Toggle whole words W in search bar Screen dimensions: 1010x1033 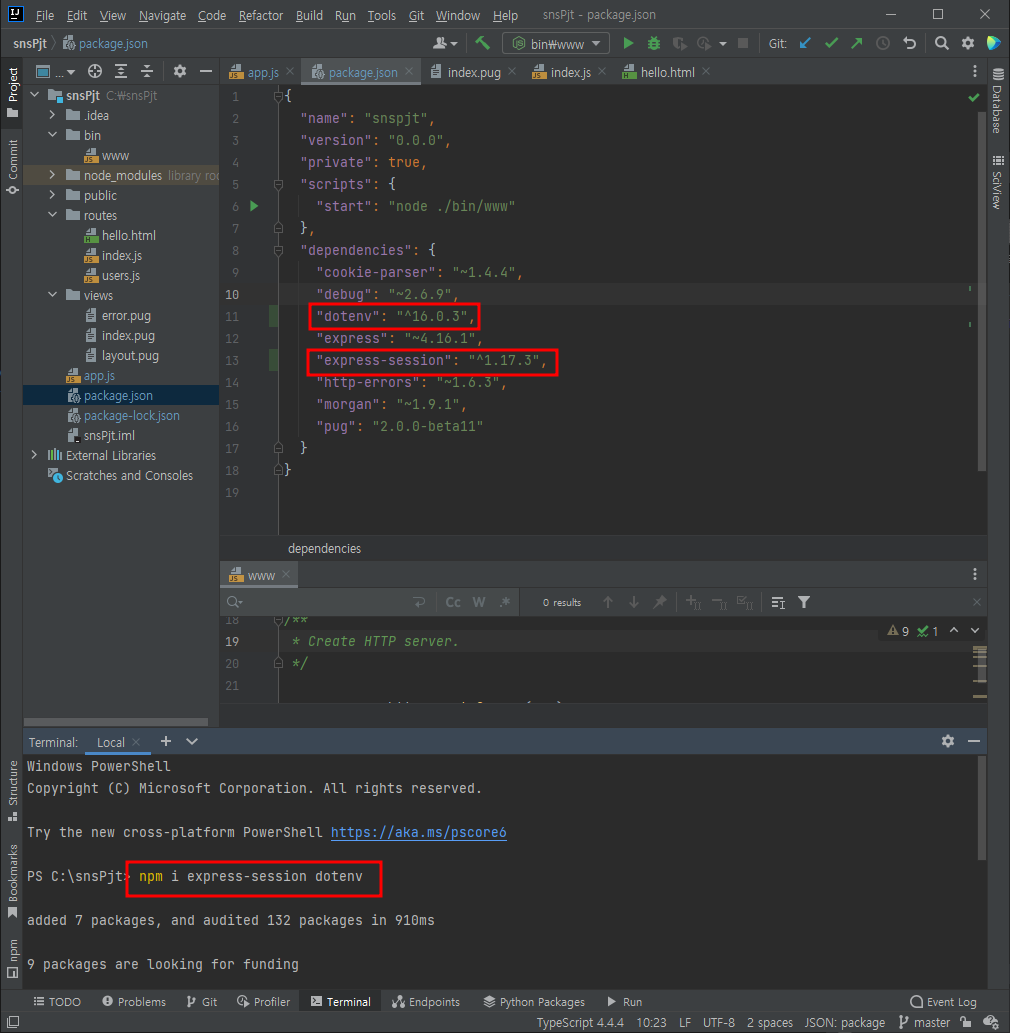tap(479, 602)
